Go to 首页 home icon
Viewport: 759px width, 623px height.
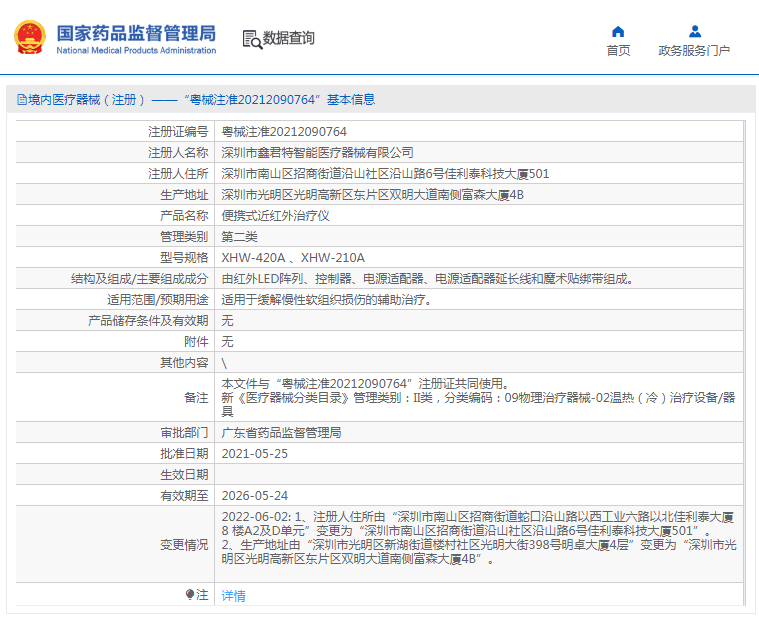[x=618, y=32]
